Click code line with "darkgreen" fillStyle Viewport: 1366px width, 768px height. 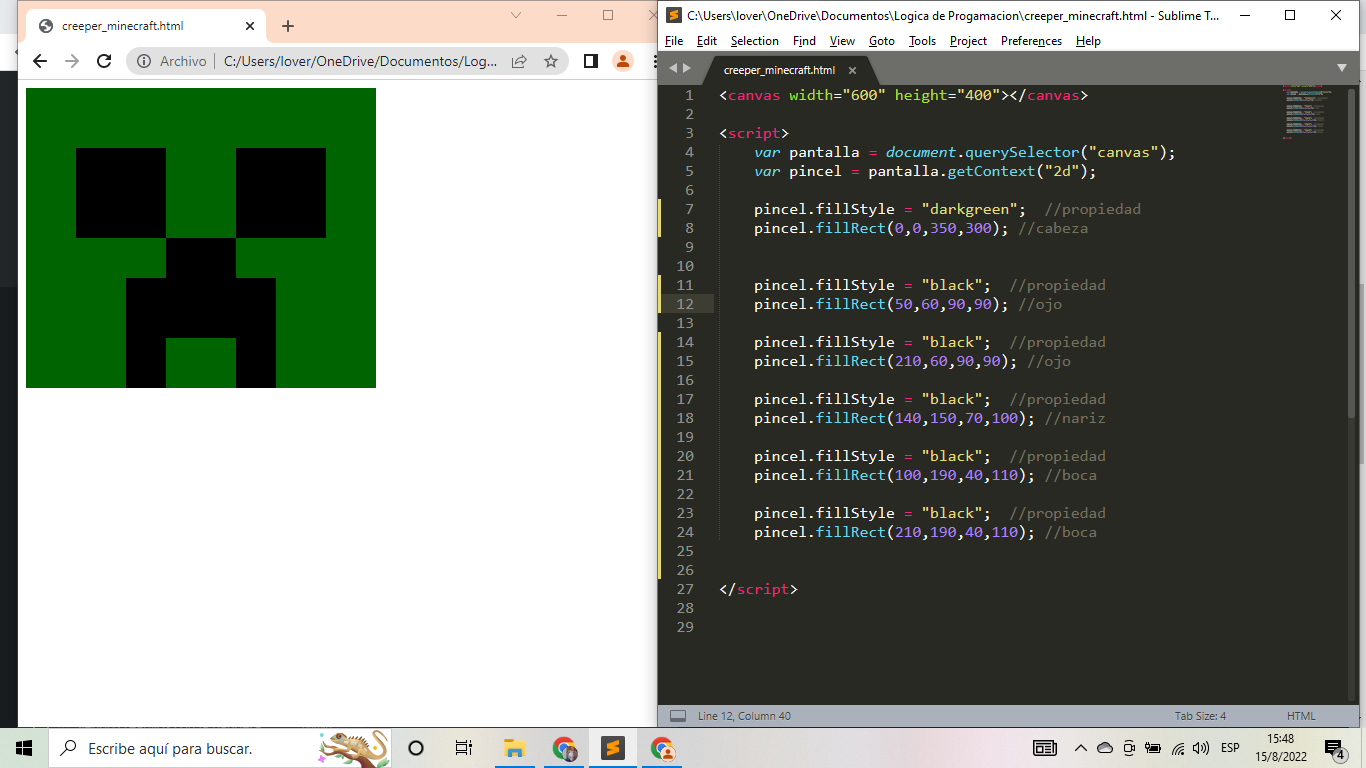(947, 209)
